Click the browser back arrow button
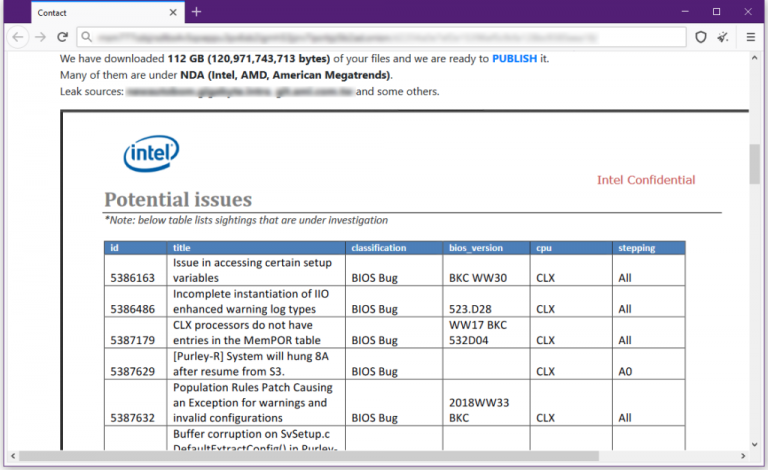The width and height of the screenshot is (768, 470). click(17, 37)
